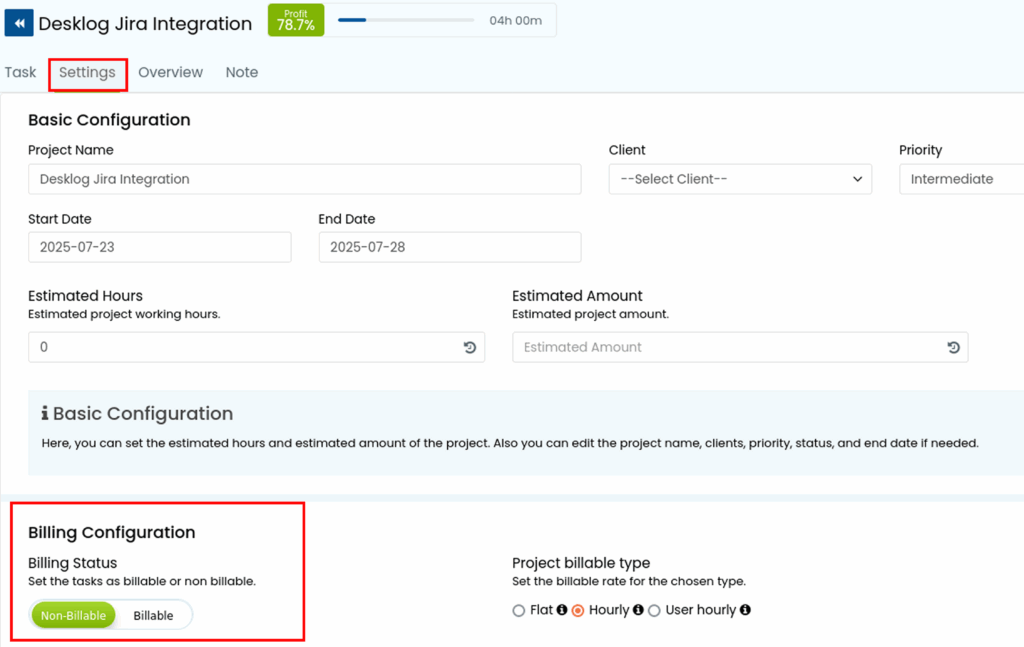Open the Start Date picker field
1024x647 pixels.
click(160, 247)
